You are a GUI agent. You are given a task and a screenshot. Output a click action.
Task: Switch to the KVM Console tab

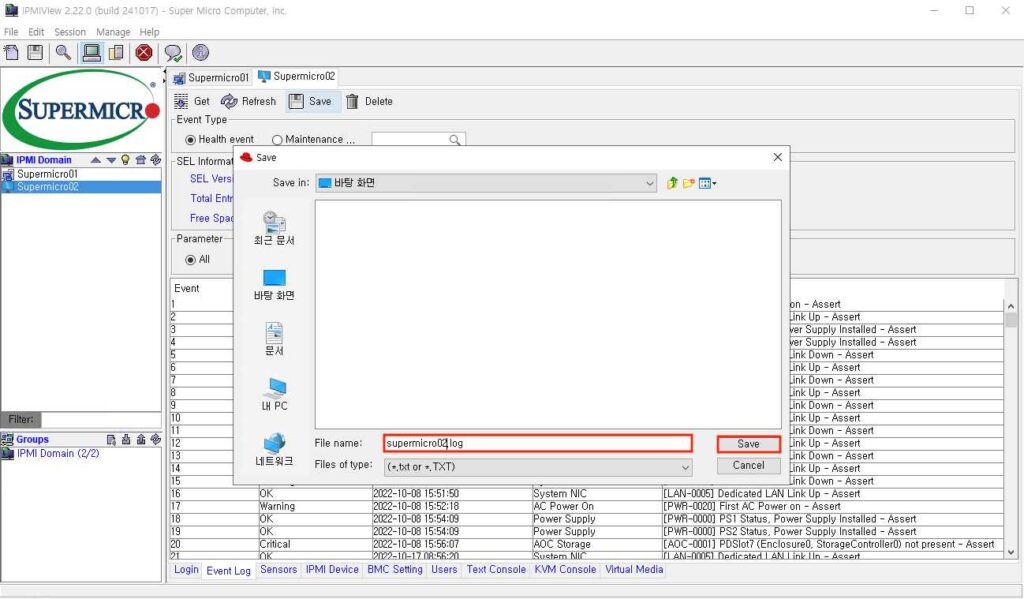click(x=565, y=570)
